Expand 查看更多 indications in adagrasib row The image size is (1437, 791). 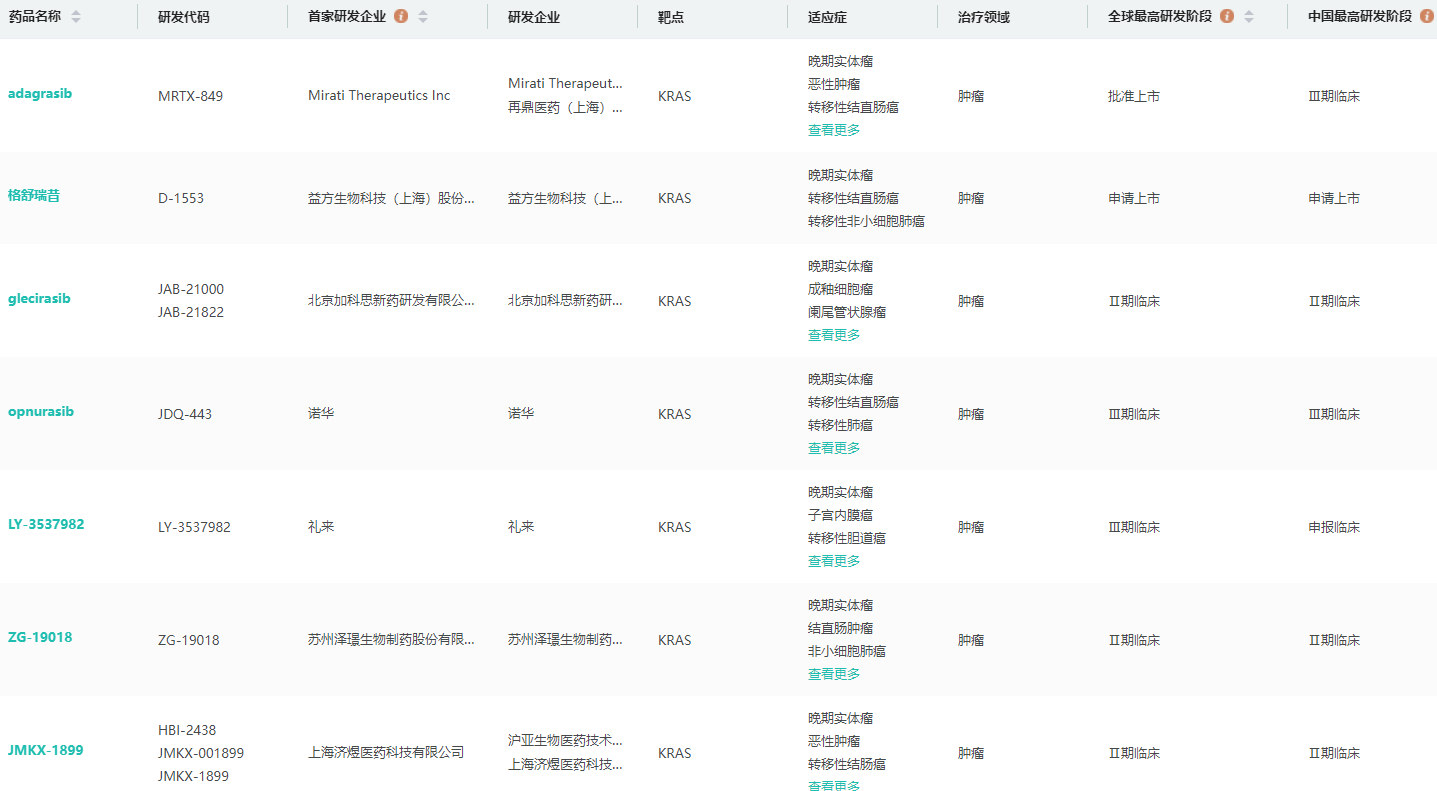click(834, 130)
